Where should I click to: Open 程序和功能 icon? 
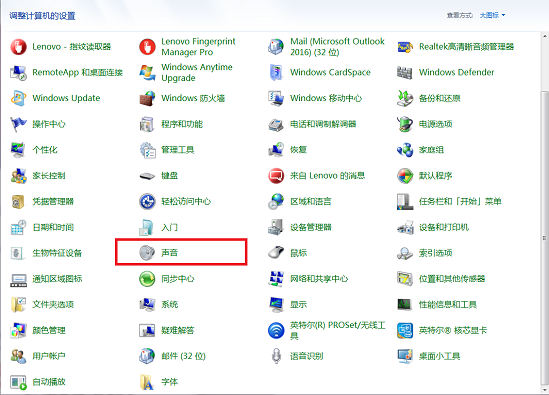[x=147, y=124]
